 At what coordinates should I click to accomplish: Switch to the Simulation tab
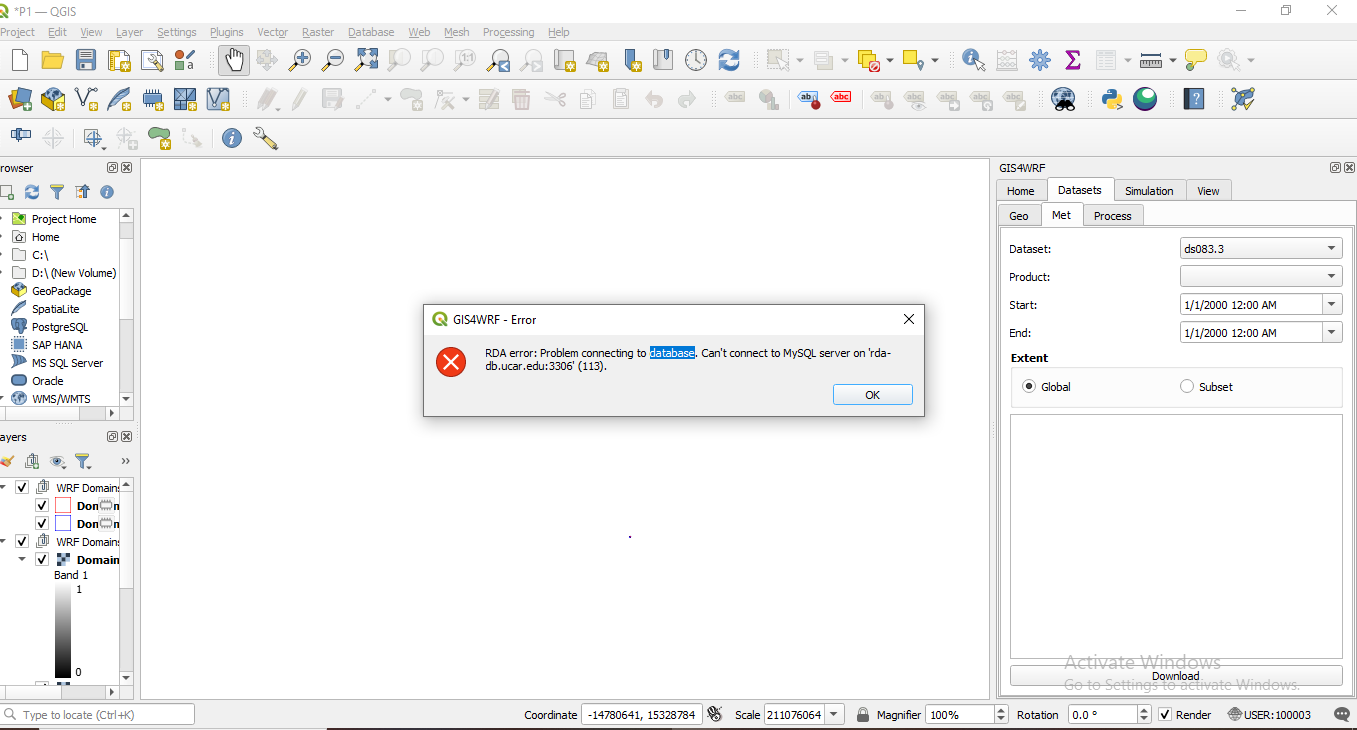(1149, 191)
